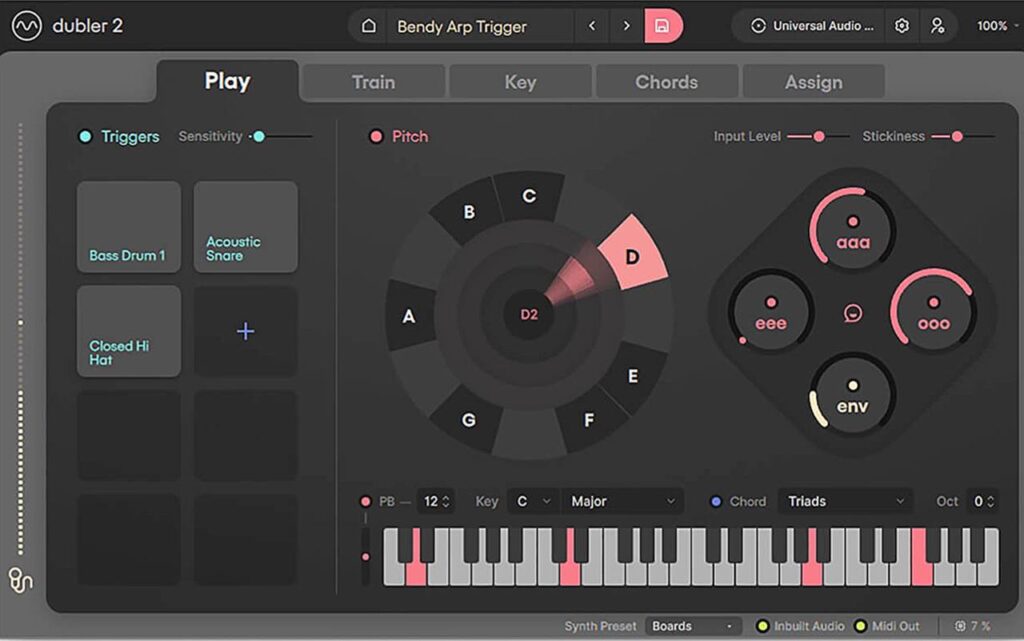Add a new trigger with the plus pad
The height and width of the screenshot is (641, 1024).
(246, 331)
